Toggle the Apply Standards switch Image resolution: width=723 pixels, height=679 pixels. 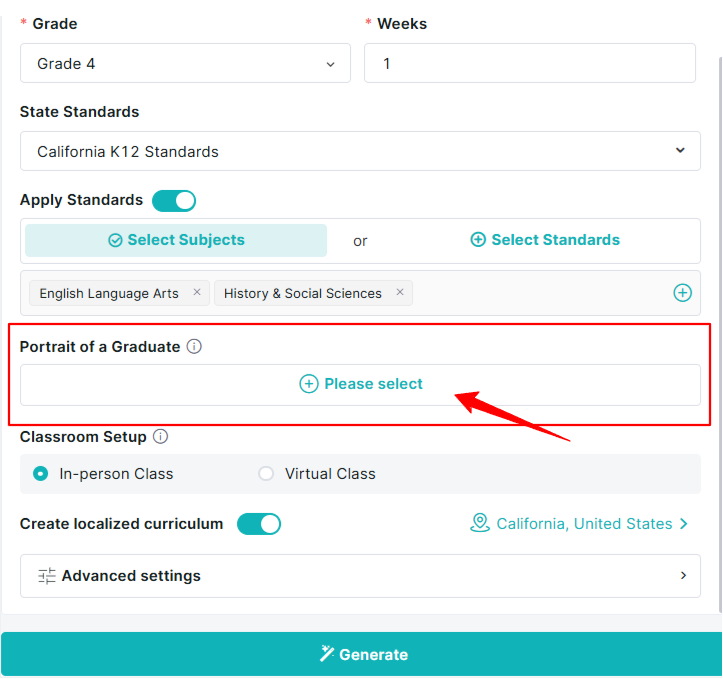174,201
